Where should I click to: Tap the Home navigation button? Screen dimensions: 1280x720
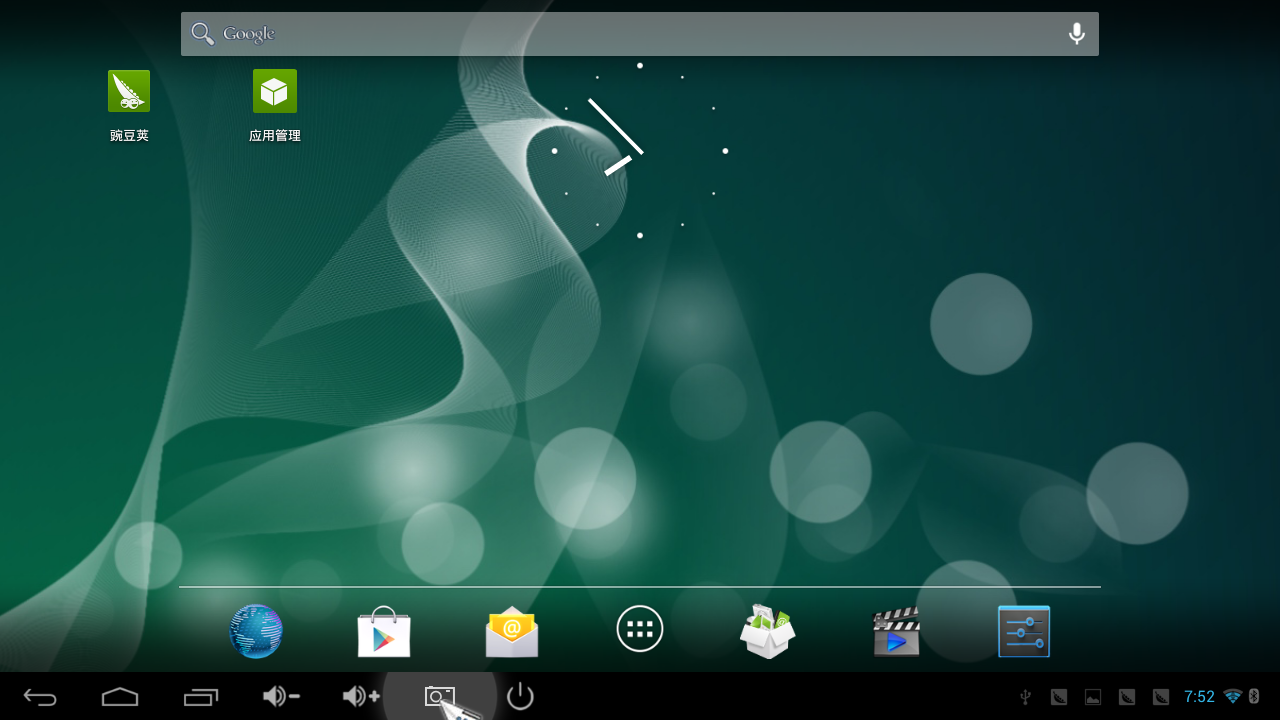coord(120,697)
